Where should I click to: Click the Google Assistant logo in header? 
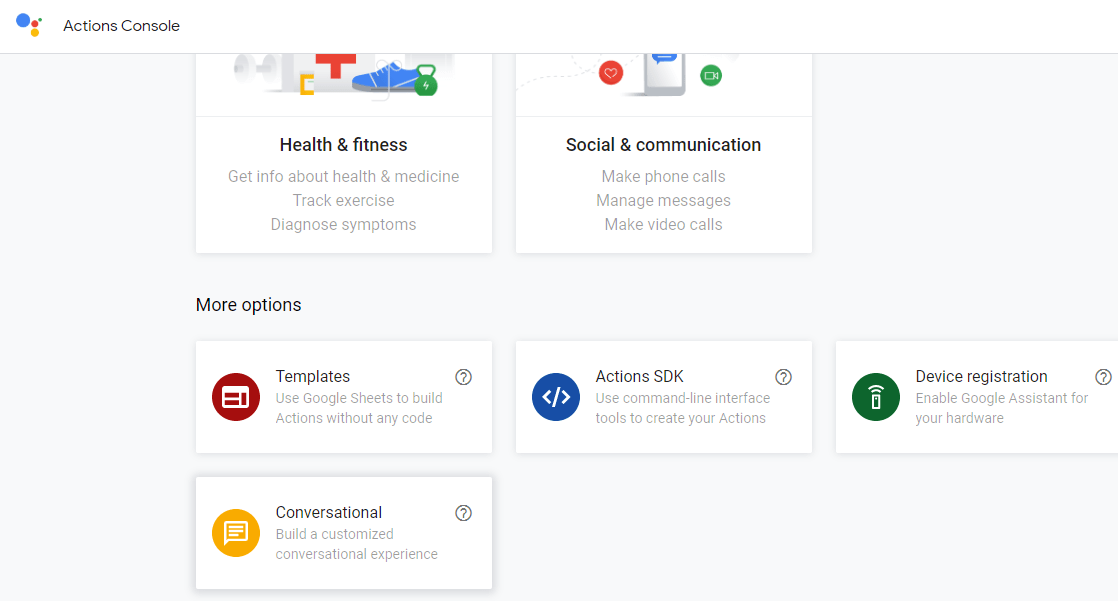[x=30, y=25]
